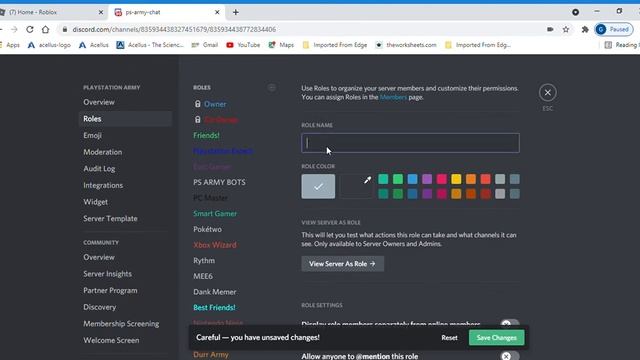Click the add role plus icon
Image resolution: width=640 pixels, height=360 pixels.
[272, 87]
